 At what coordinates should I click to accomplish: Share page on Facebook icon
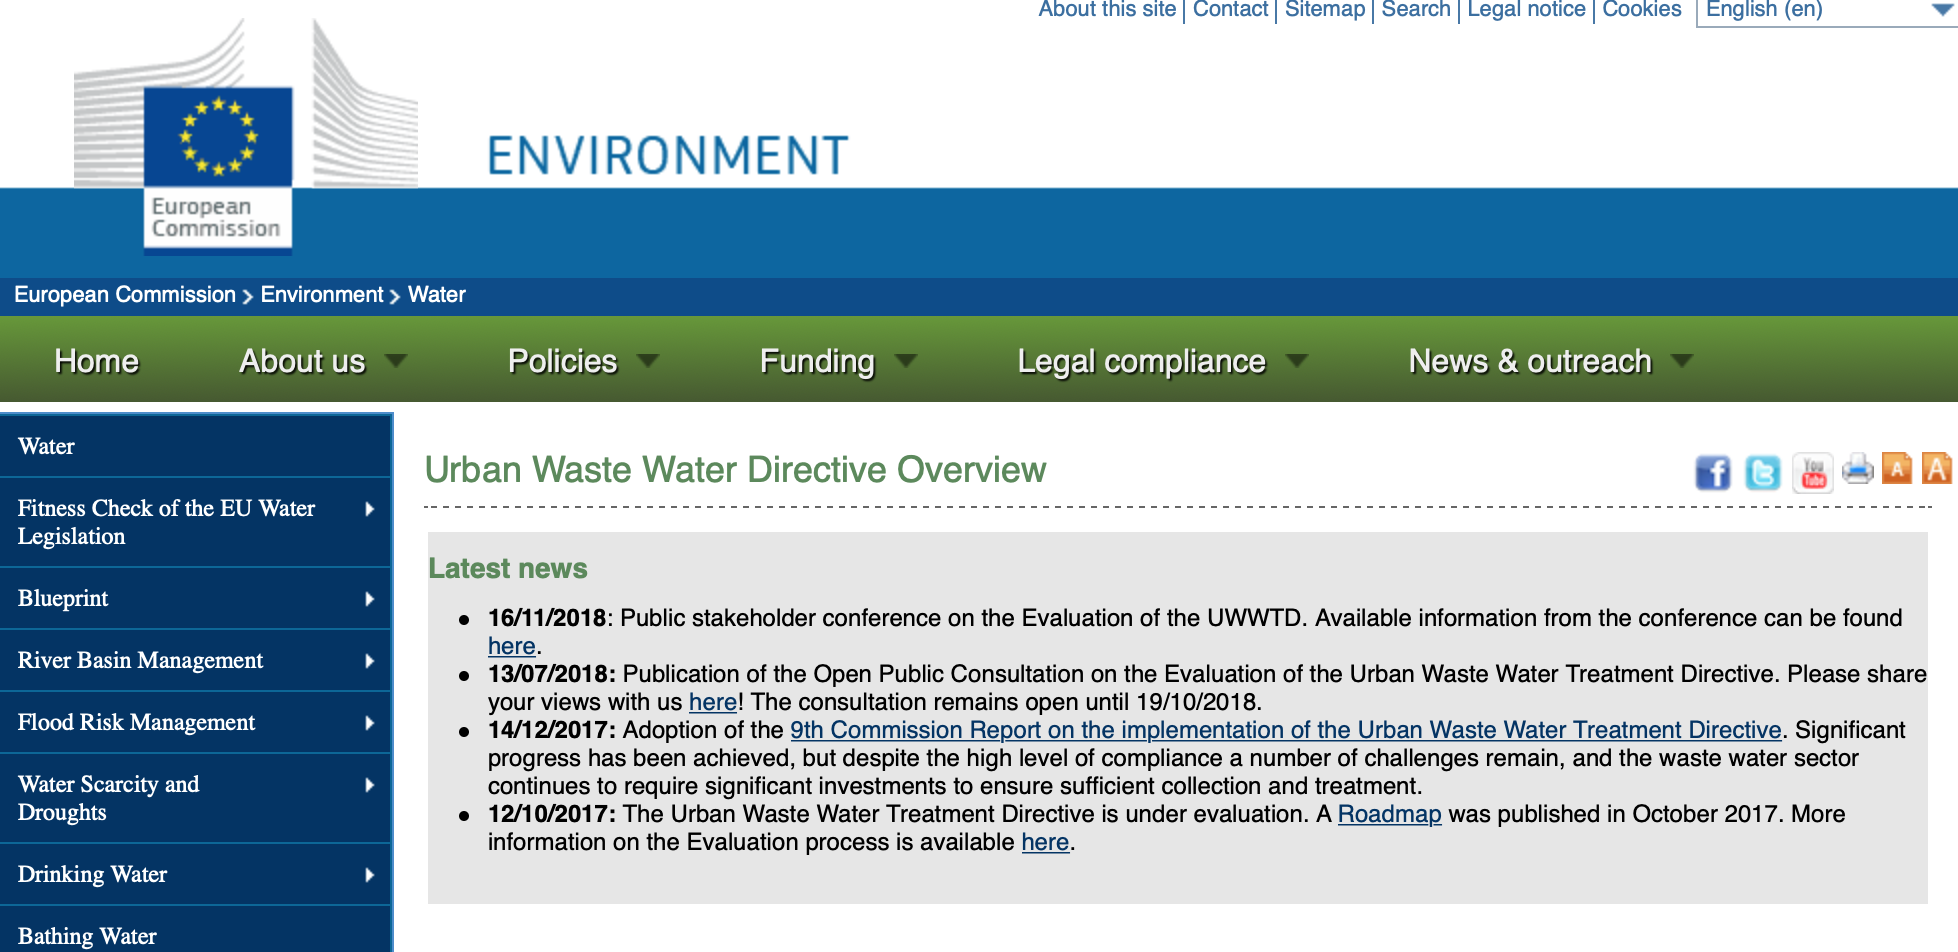click(1713, 472)
